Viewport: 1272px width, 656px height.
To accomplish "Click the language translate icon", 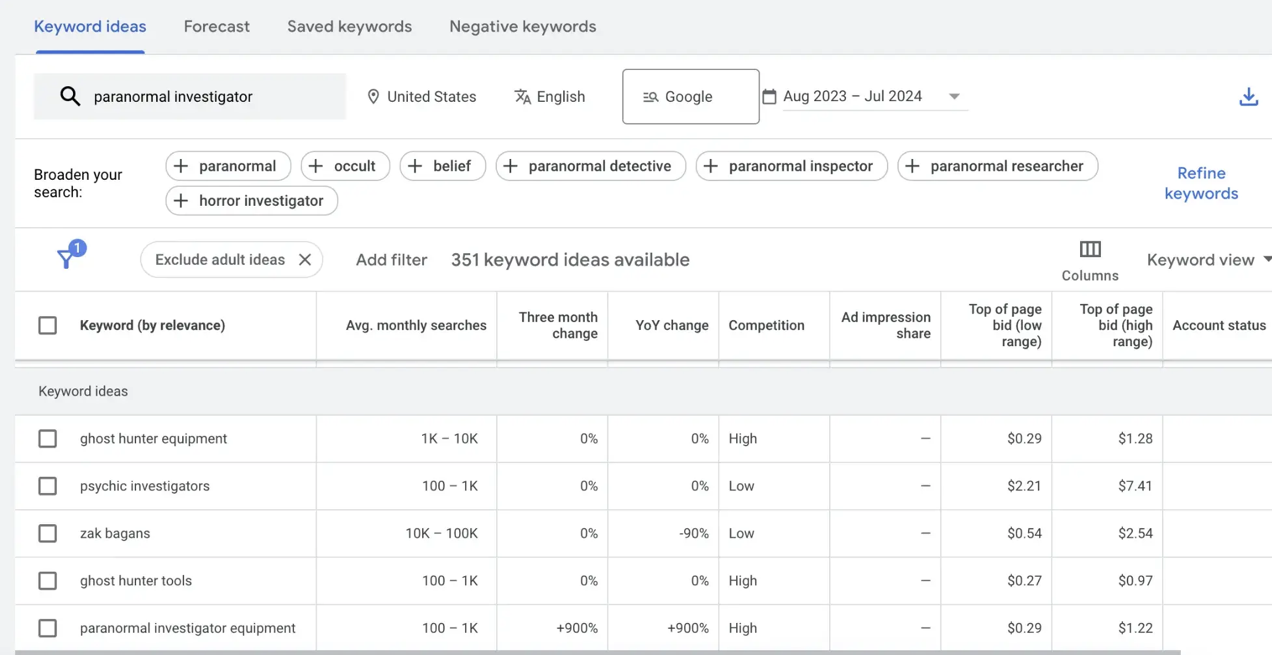I will [x=522, y=97].
